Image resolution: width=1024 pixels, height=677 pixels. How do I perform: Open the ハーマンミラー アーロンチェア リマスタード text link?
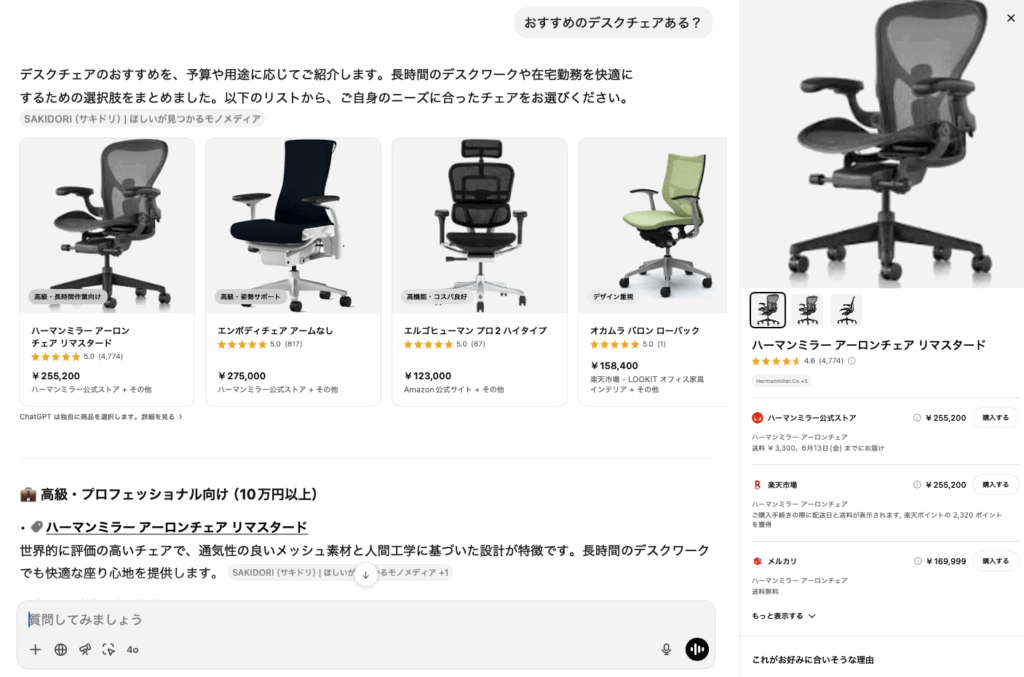[176, 527]
